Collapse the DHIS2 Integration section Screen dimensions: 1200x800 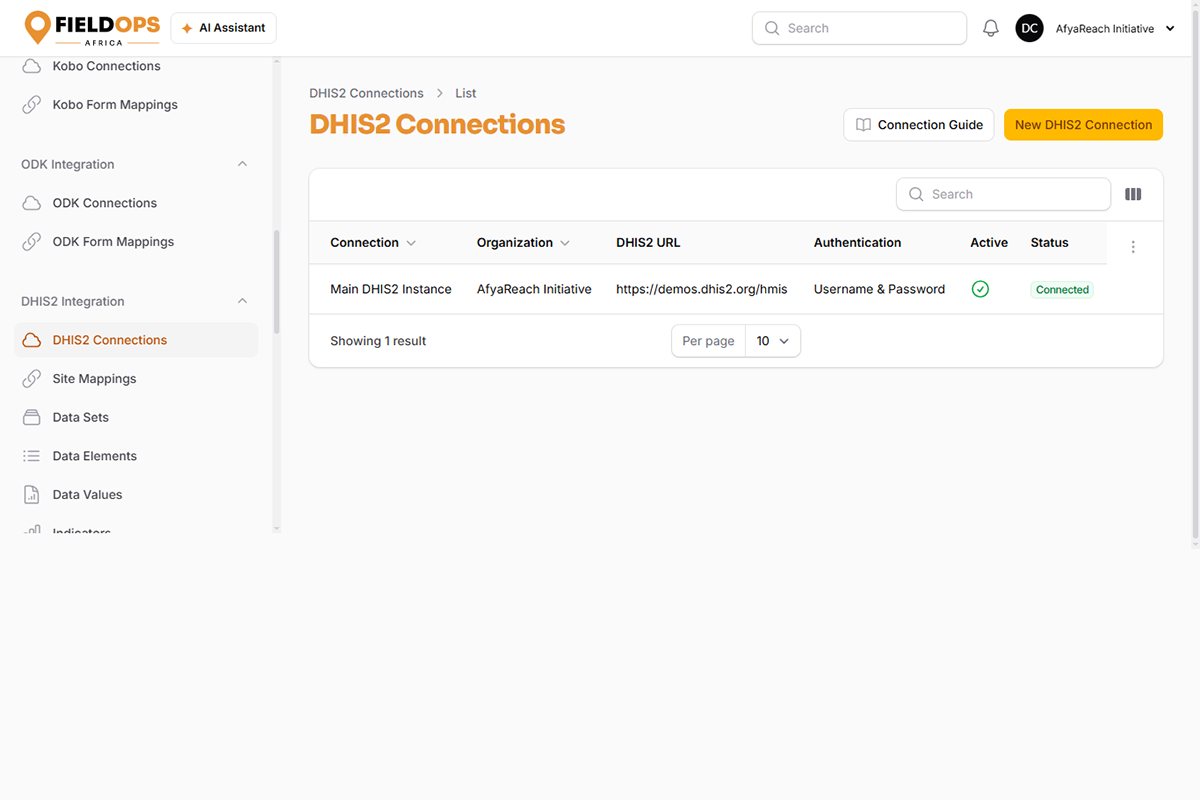coord(242,301)
